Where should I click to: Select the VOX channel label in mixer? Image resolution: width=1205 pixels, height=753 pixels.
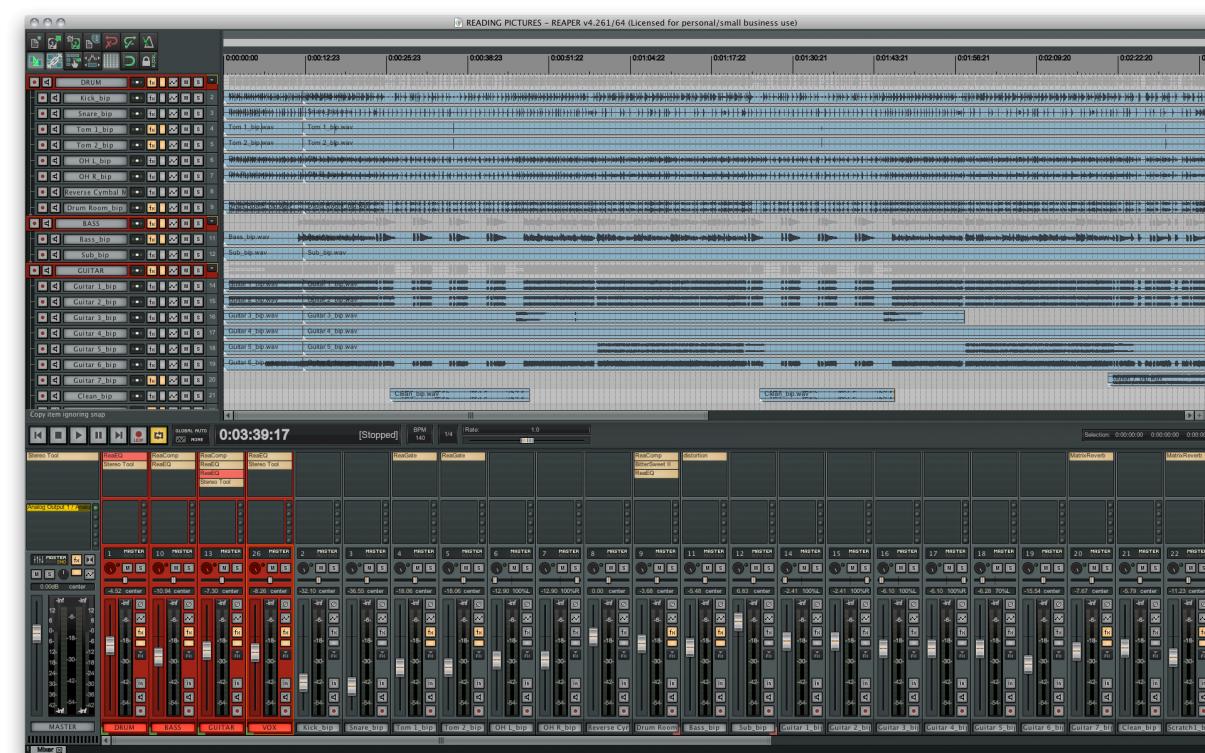270,726
